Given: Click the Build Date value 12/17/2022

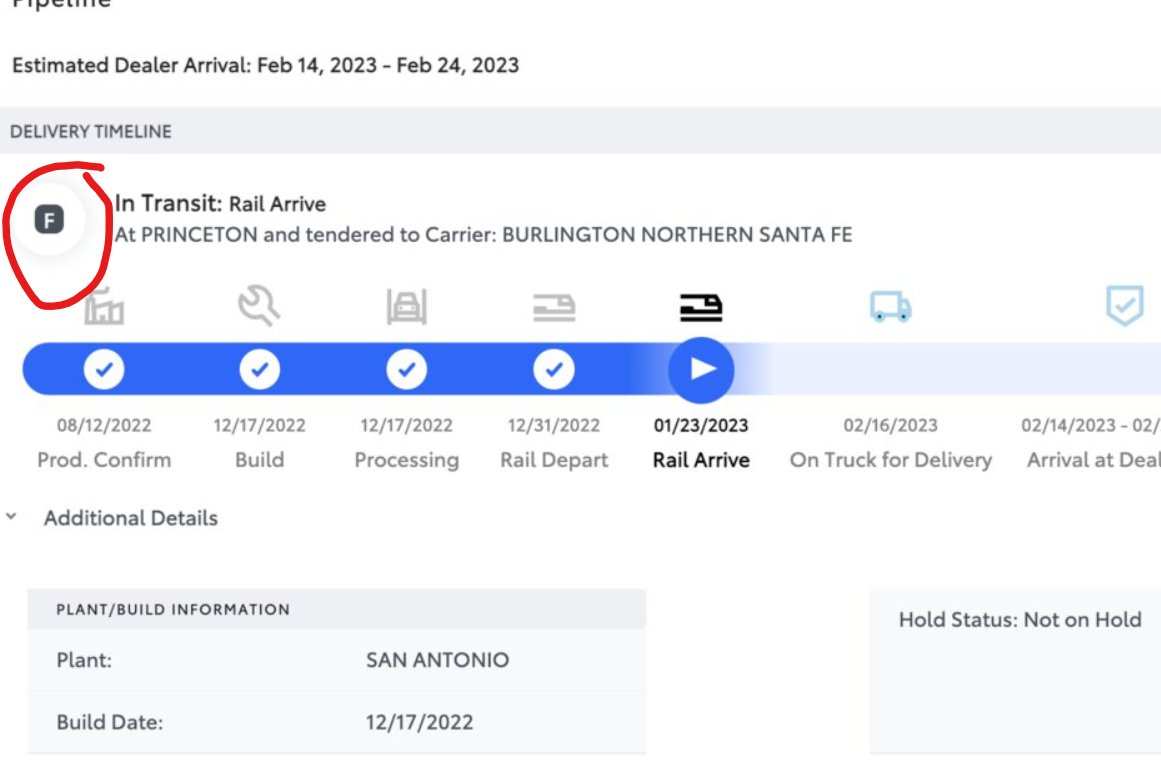Looking at the screenshot, I should point(419,722).
